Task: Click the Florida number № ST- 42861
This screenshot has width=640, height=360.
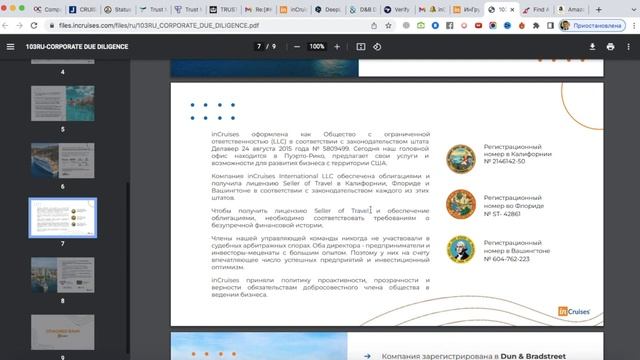Action: (x=502, y=213)
